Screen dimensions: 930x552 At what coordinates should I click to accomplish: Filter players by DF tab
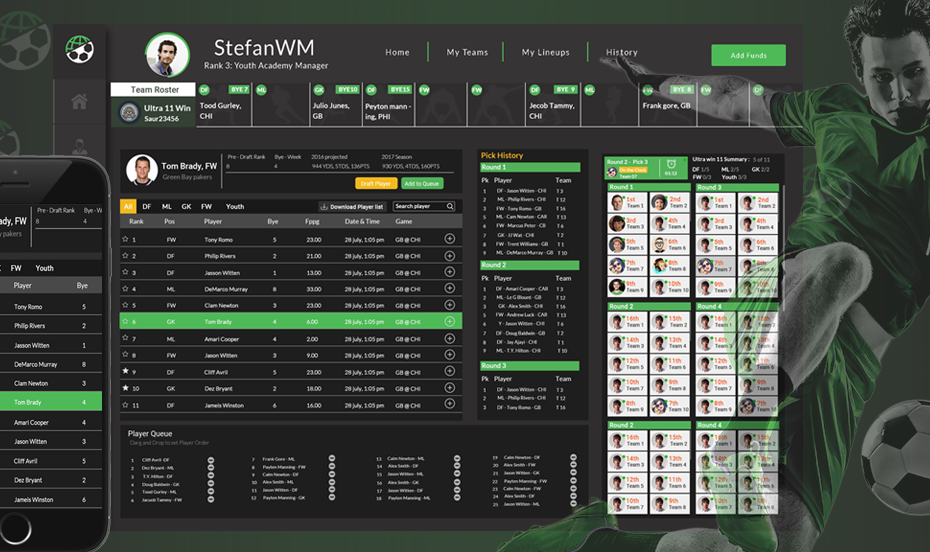pyautogui.click(x=146, y=206)
